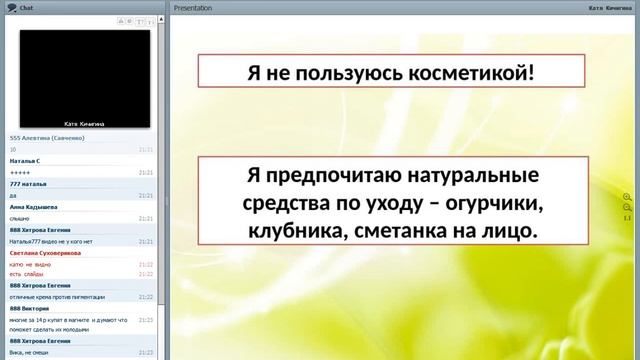Click presenter name at top right of Presentation

pos(610,8)
